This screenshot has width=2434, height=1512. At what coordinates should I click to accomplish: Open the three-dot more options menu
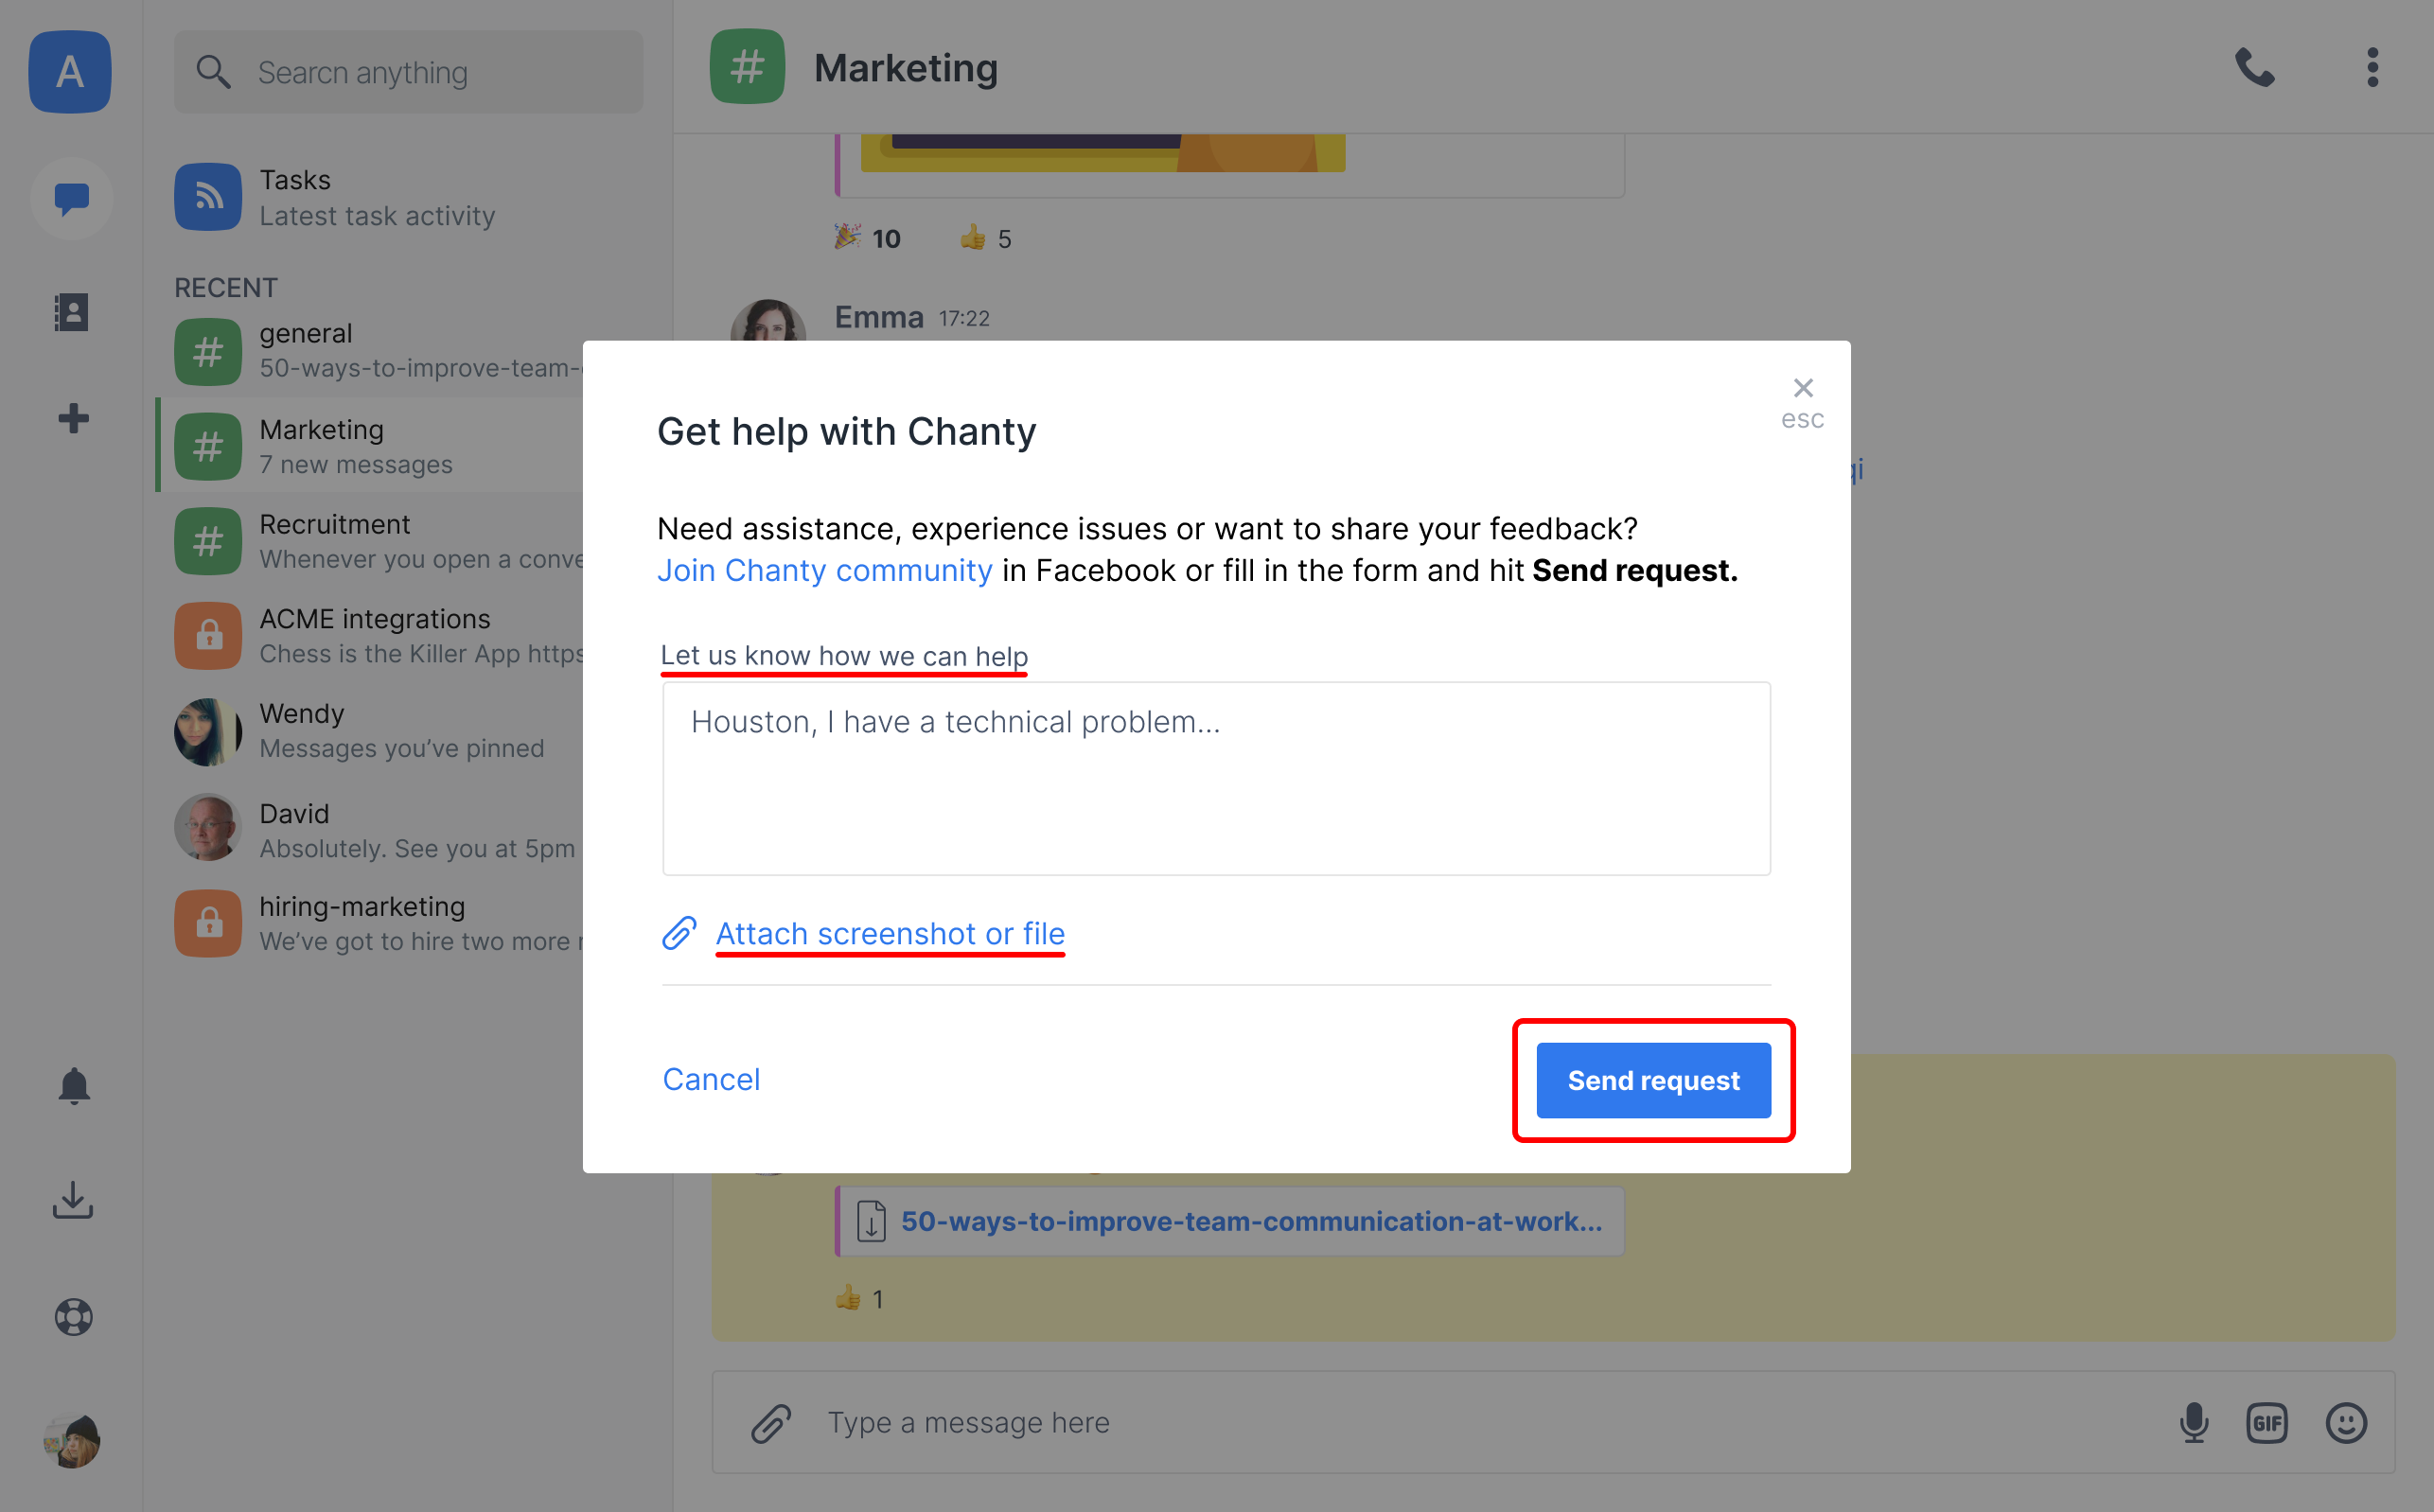(2372, 68)
